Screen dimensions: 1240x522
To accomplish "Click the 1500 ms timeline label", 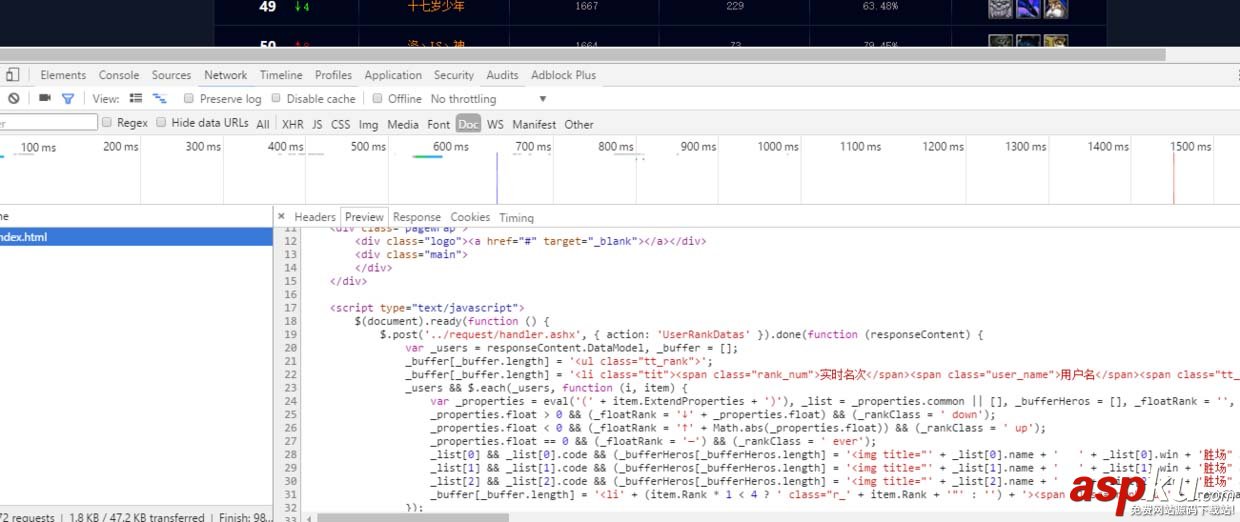I will 1190,147.
